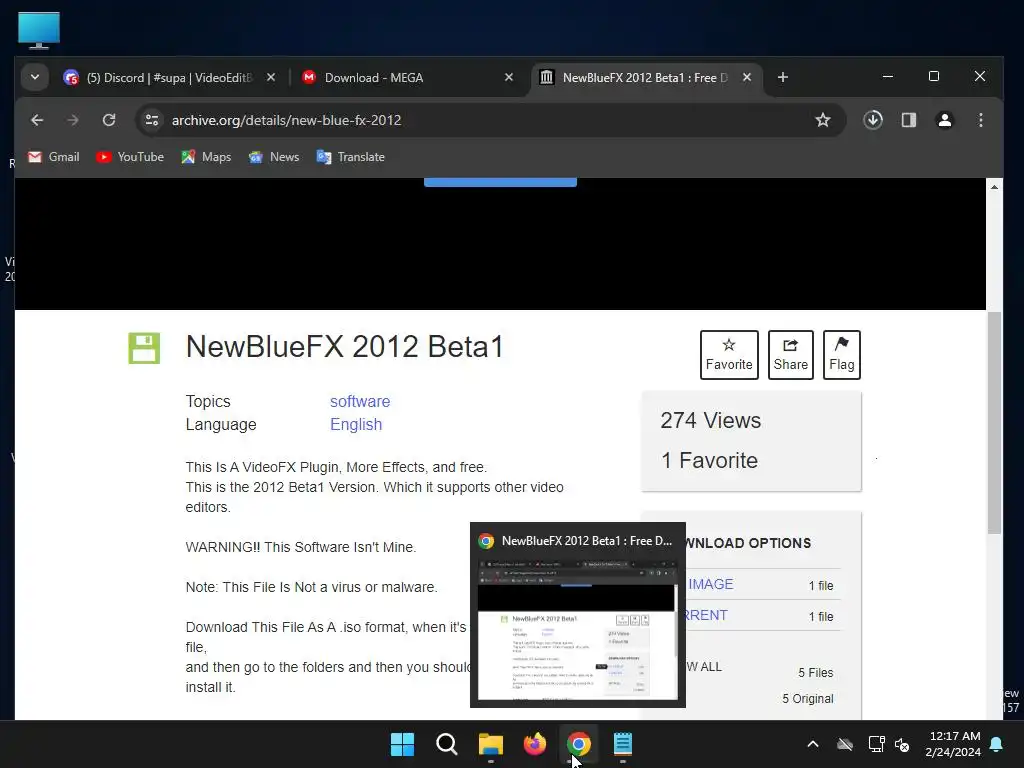
Task: Click the green floppy disk software icon
Action: tap(144, 348)
